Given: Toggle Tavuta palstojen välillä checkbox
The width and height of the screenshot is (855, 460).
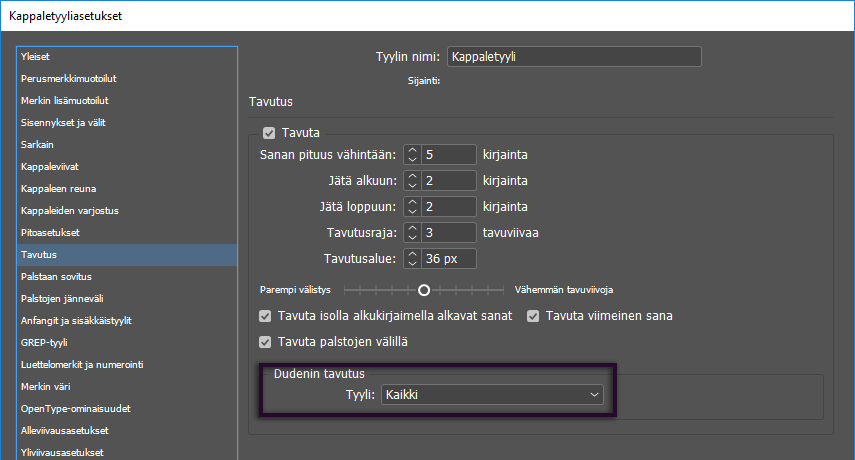Looking at the screenshot, I should click(x=265, y=342).
